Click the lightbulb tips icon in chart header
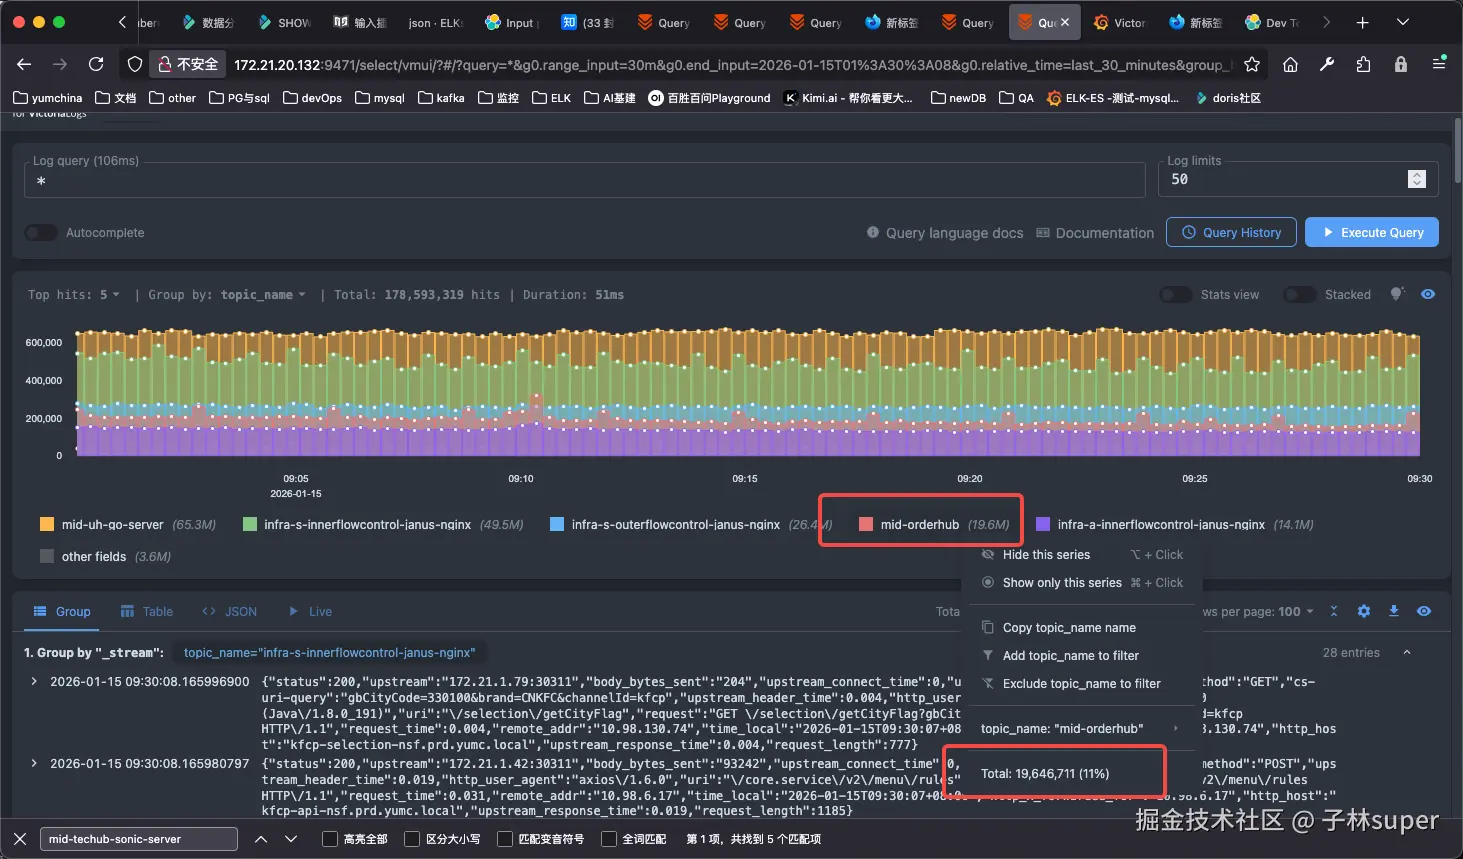The height and width of the screenshot is (859, 1463). coord(1397,294)
